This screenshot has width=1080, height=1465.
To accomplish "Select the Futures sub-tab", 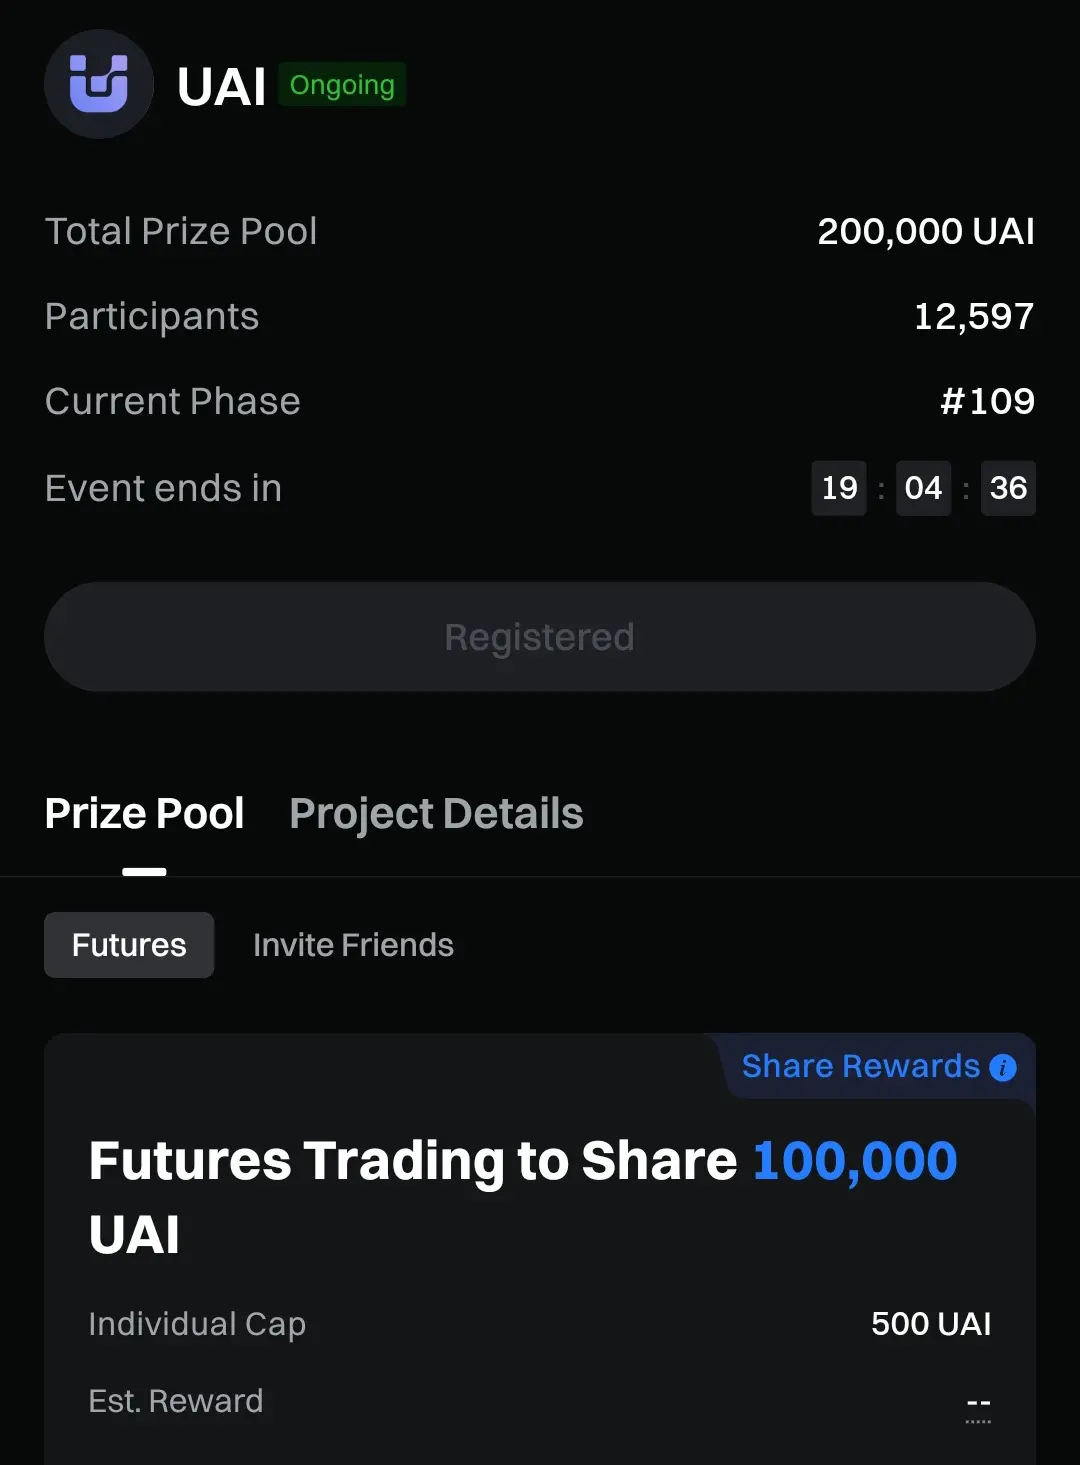I will [x=129, y=945].
